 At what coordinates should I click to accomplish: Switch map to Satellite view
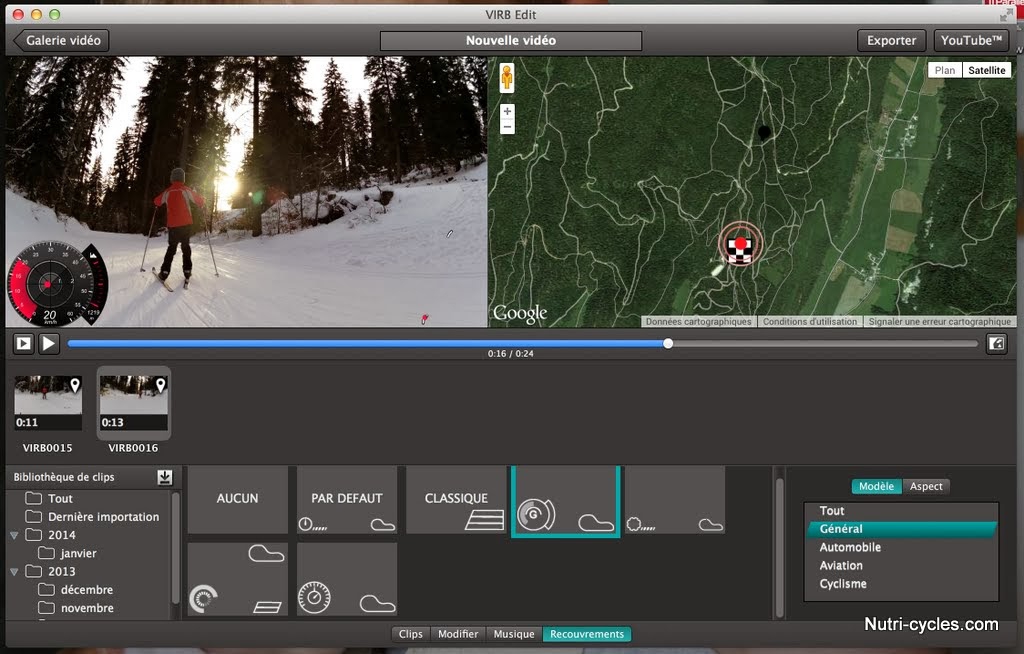[x=986, y=70]
